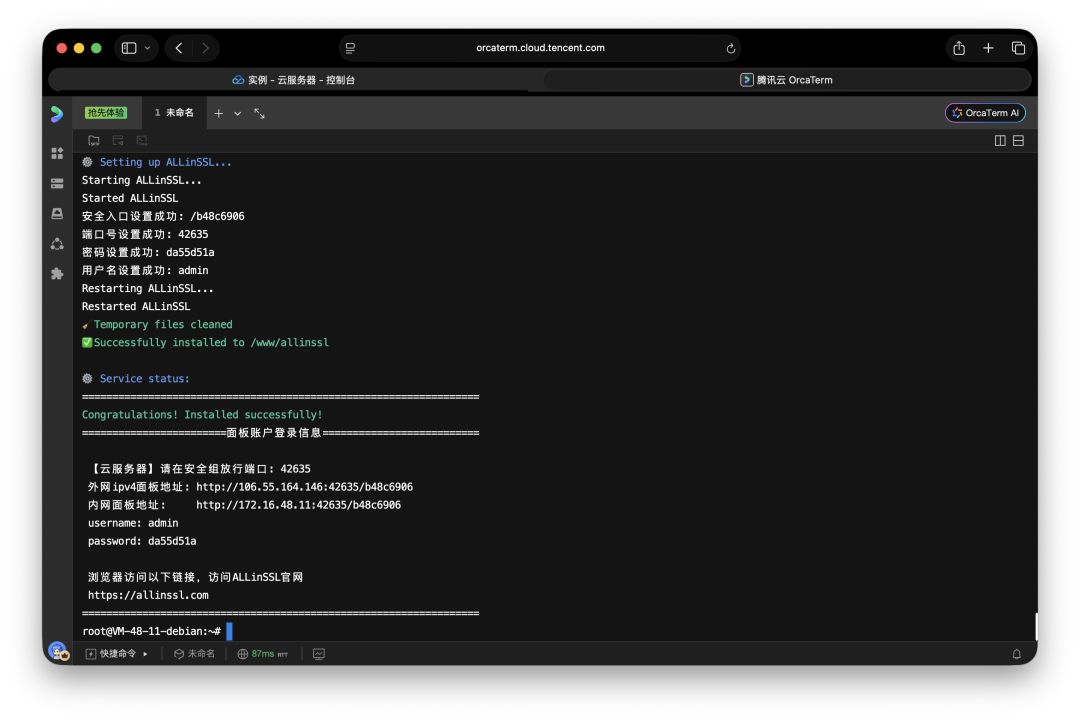
Task: Click the OrcaTerm AI button
Action: pyautogui.click(x=985, y=113)
